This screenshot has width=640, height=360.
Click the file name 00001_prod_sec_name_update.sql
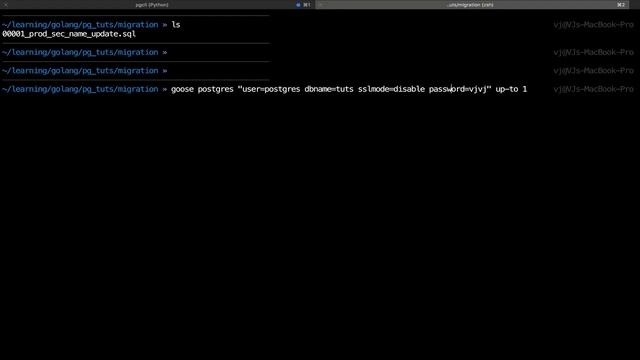[69, 34]
